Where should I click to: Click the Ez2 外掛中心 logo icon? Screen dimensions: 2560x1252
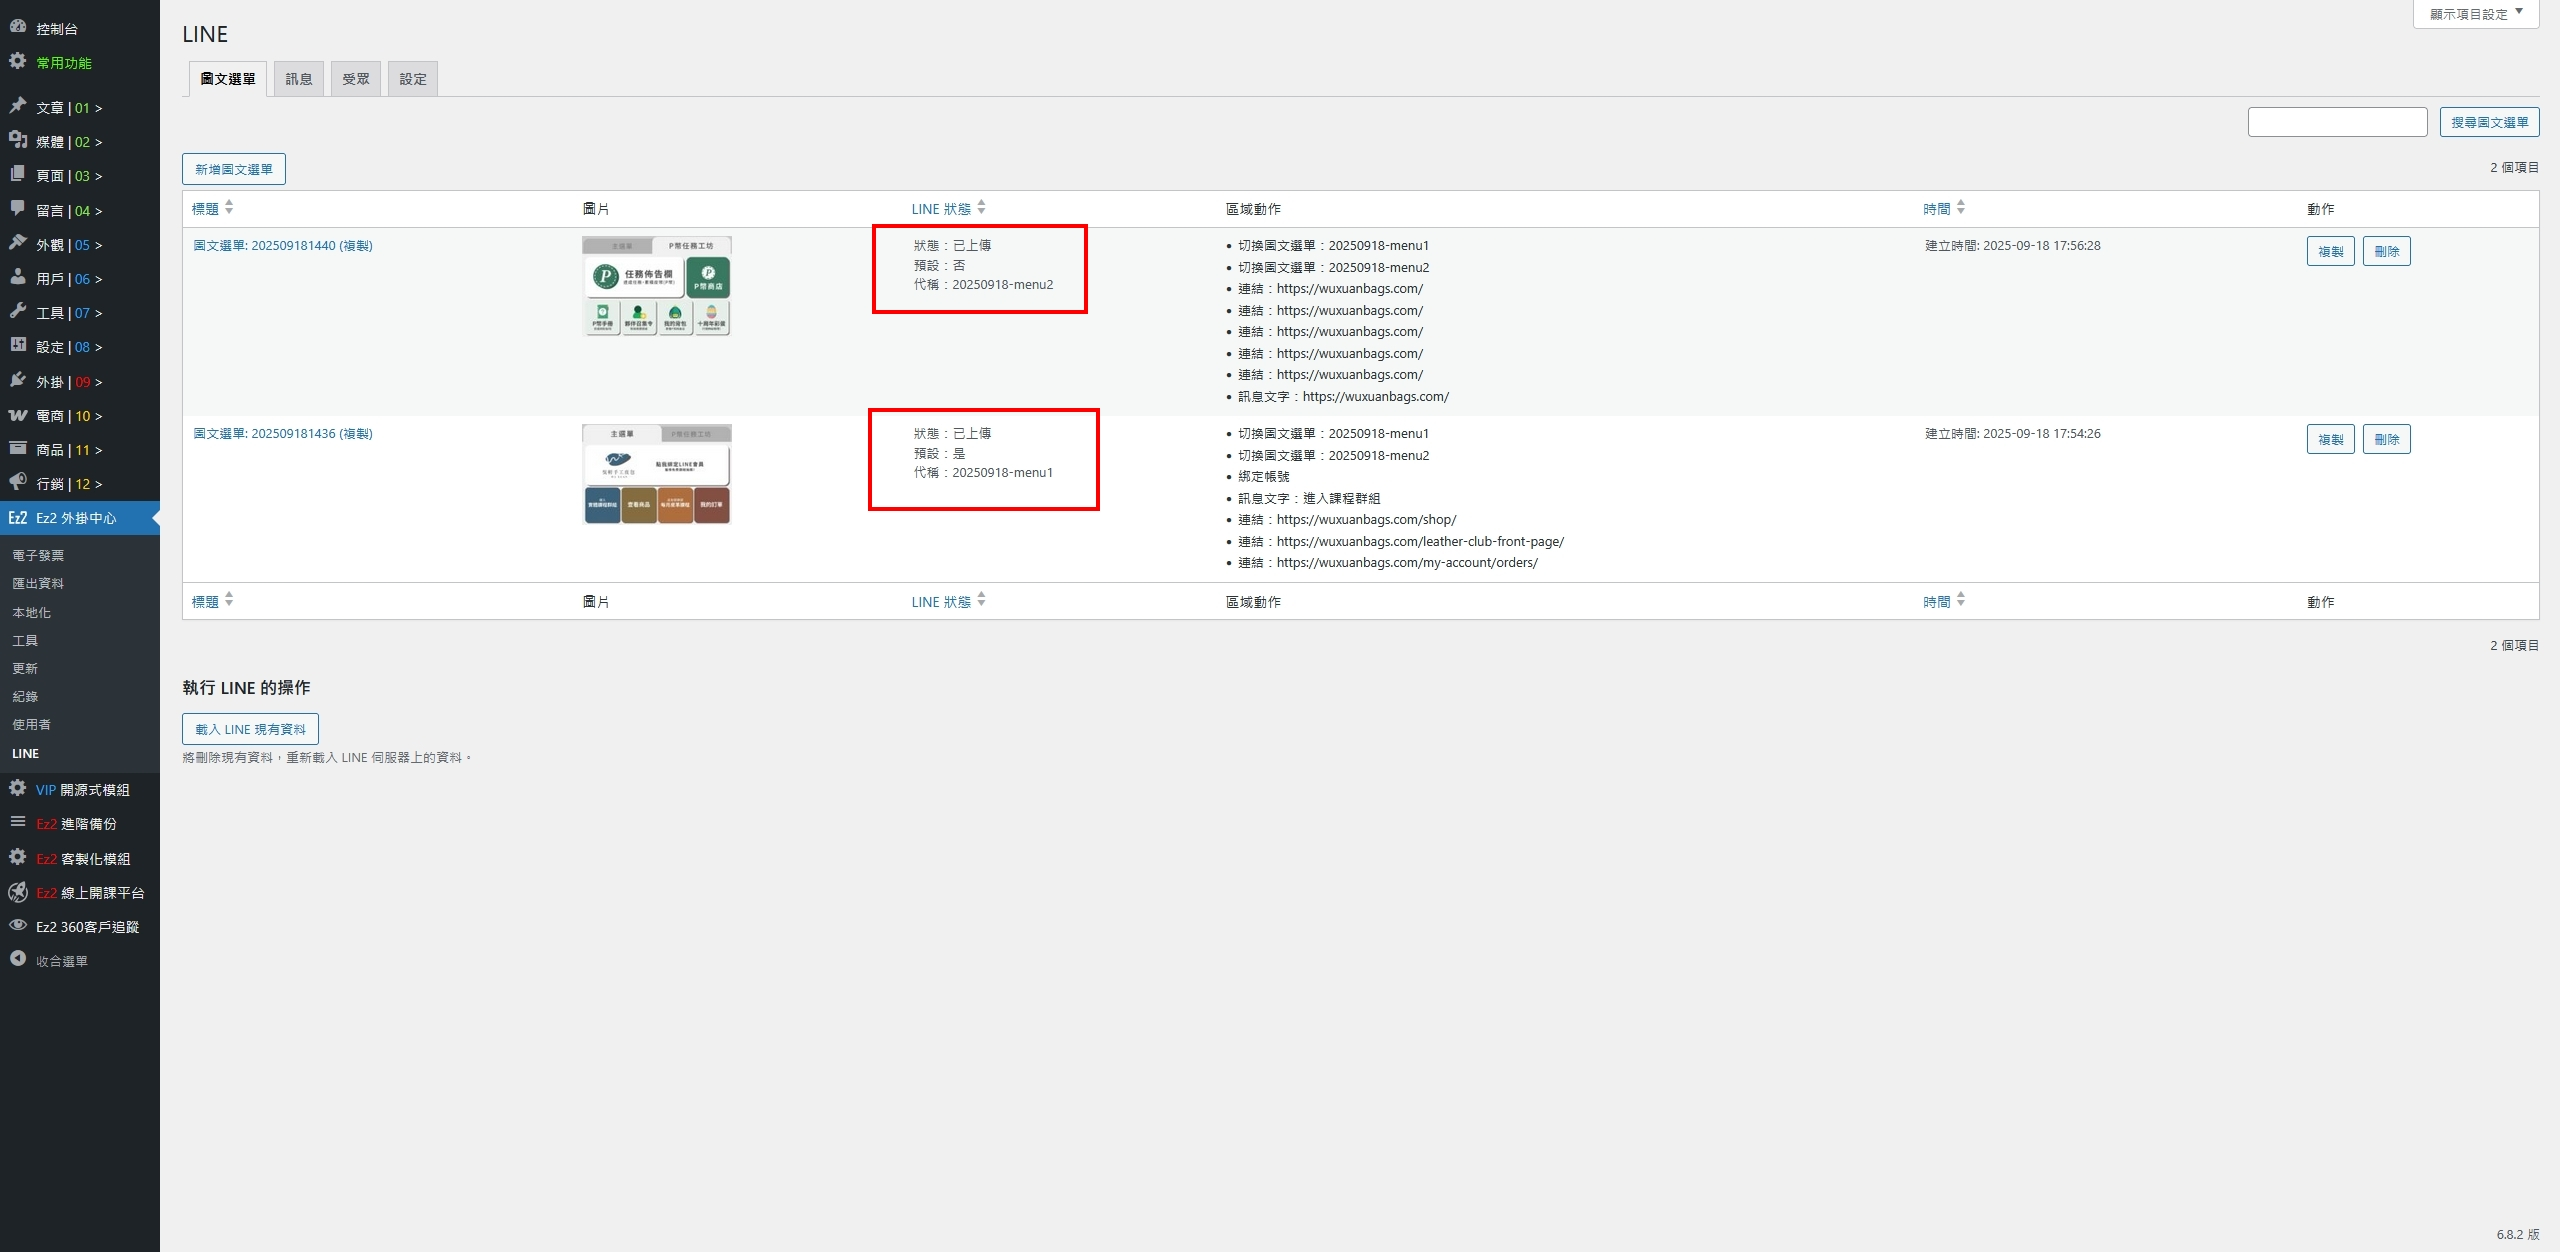click(17, 517)
